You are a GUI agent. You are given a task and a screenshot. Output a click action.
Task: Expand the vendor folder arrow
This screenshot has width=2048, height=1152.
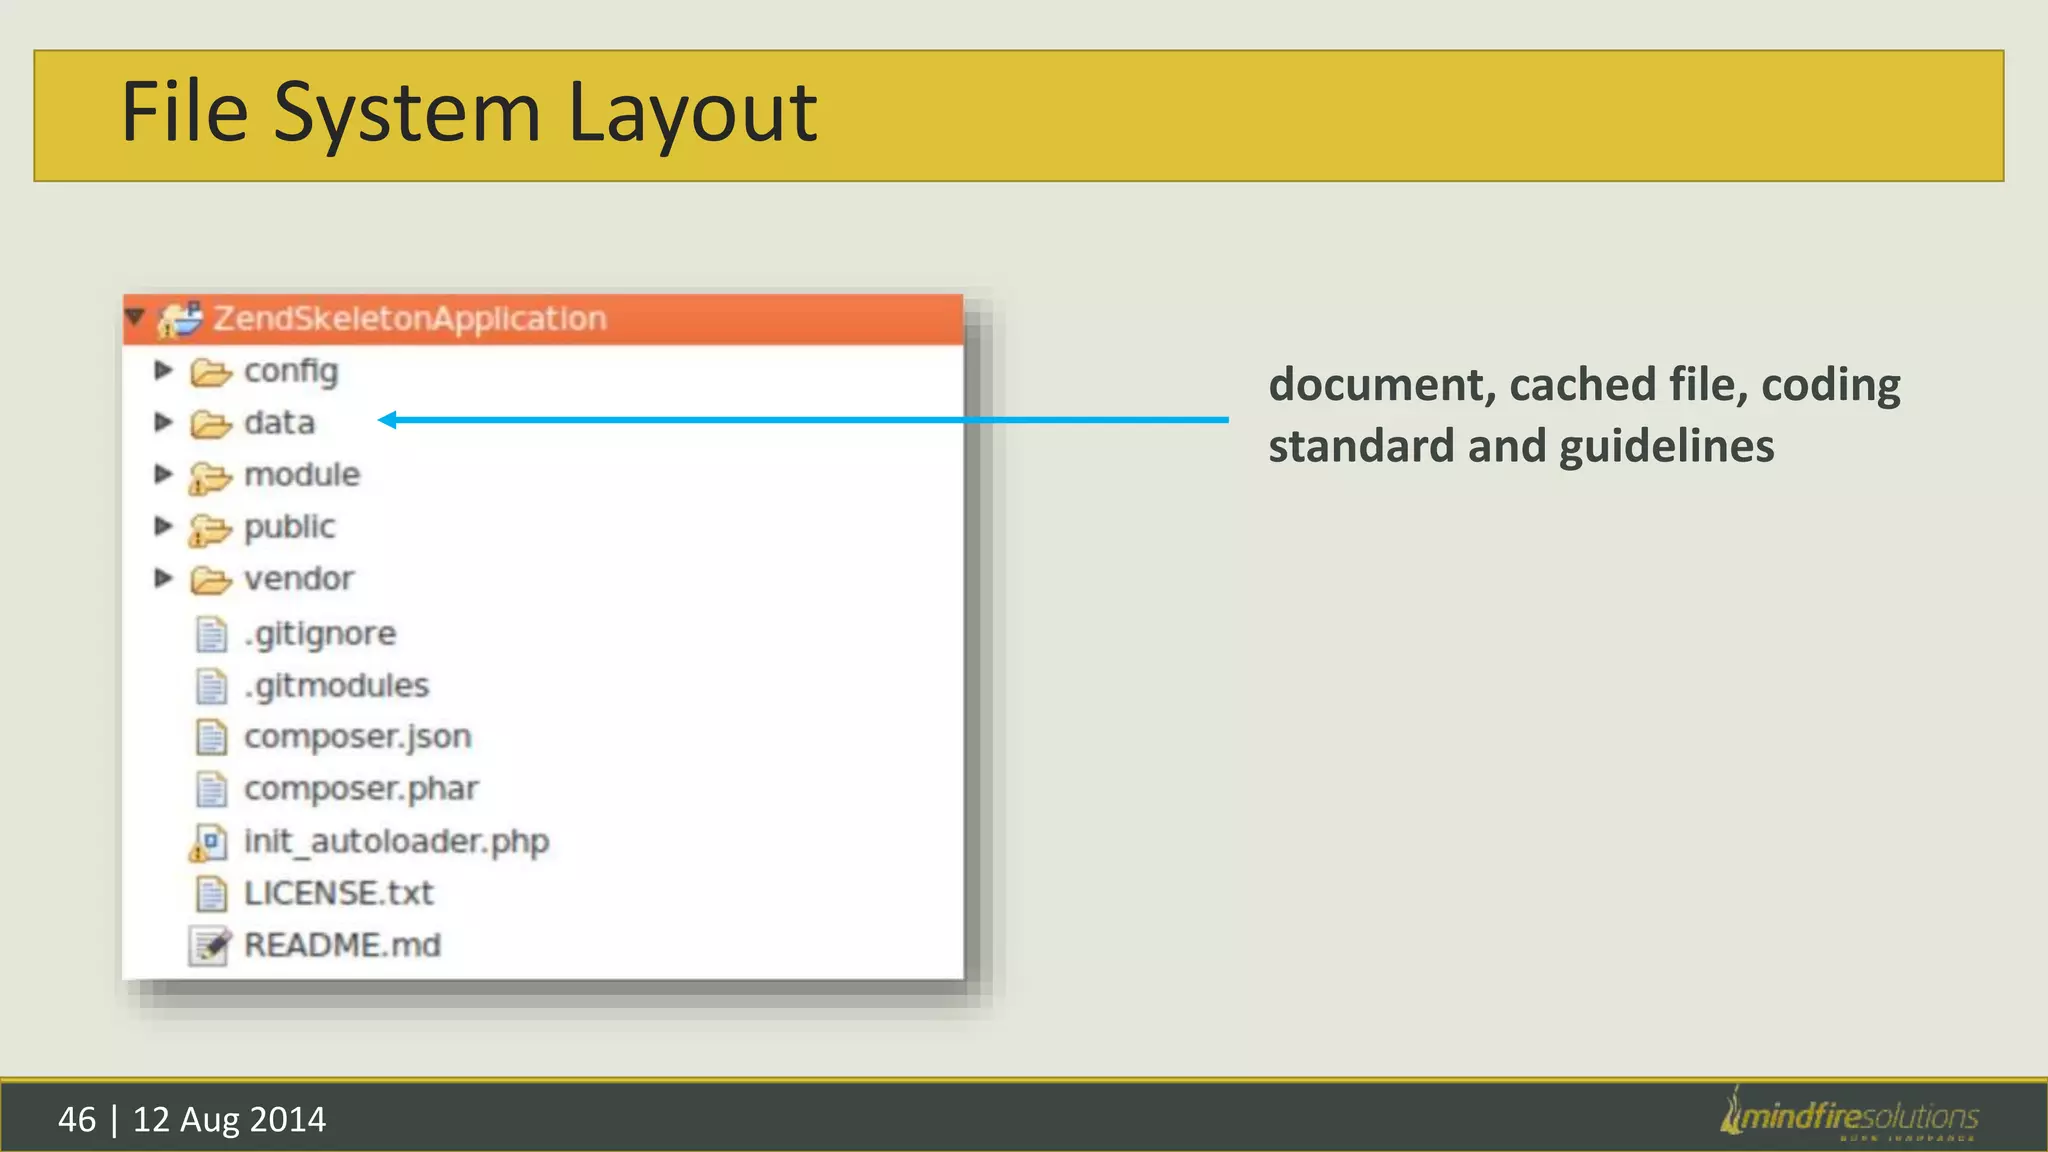coord(163,578)
